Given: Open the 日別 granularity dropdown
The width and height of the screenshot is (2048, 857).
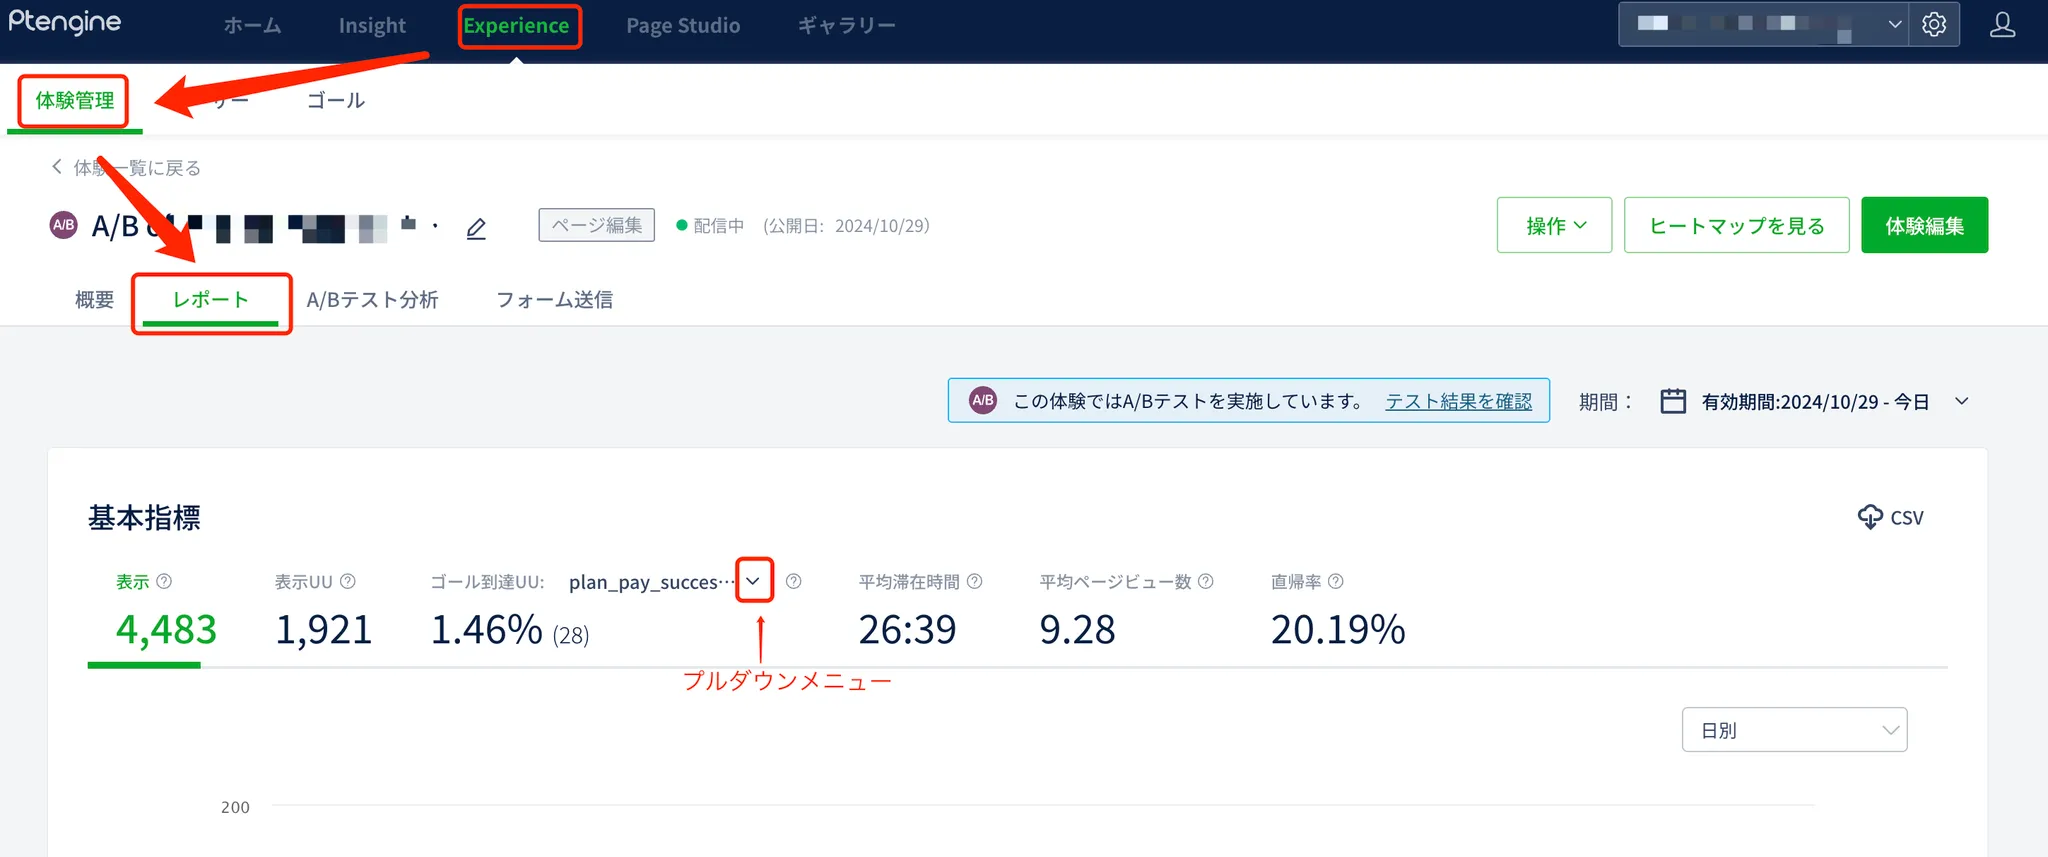Looking at the screenshot, I should point(1794,730).
